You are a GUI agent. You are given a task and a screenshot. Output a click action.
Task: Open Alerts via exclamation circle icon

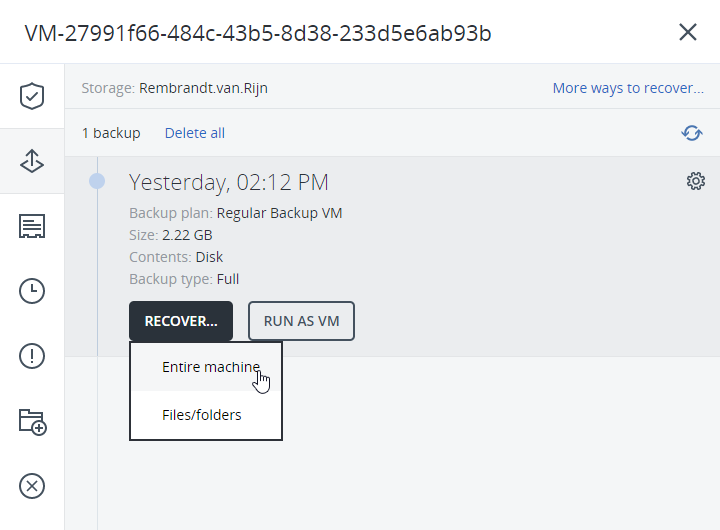(32, 356)
